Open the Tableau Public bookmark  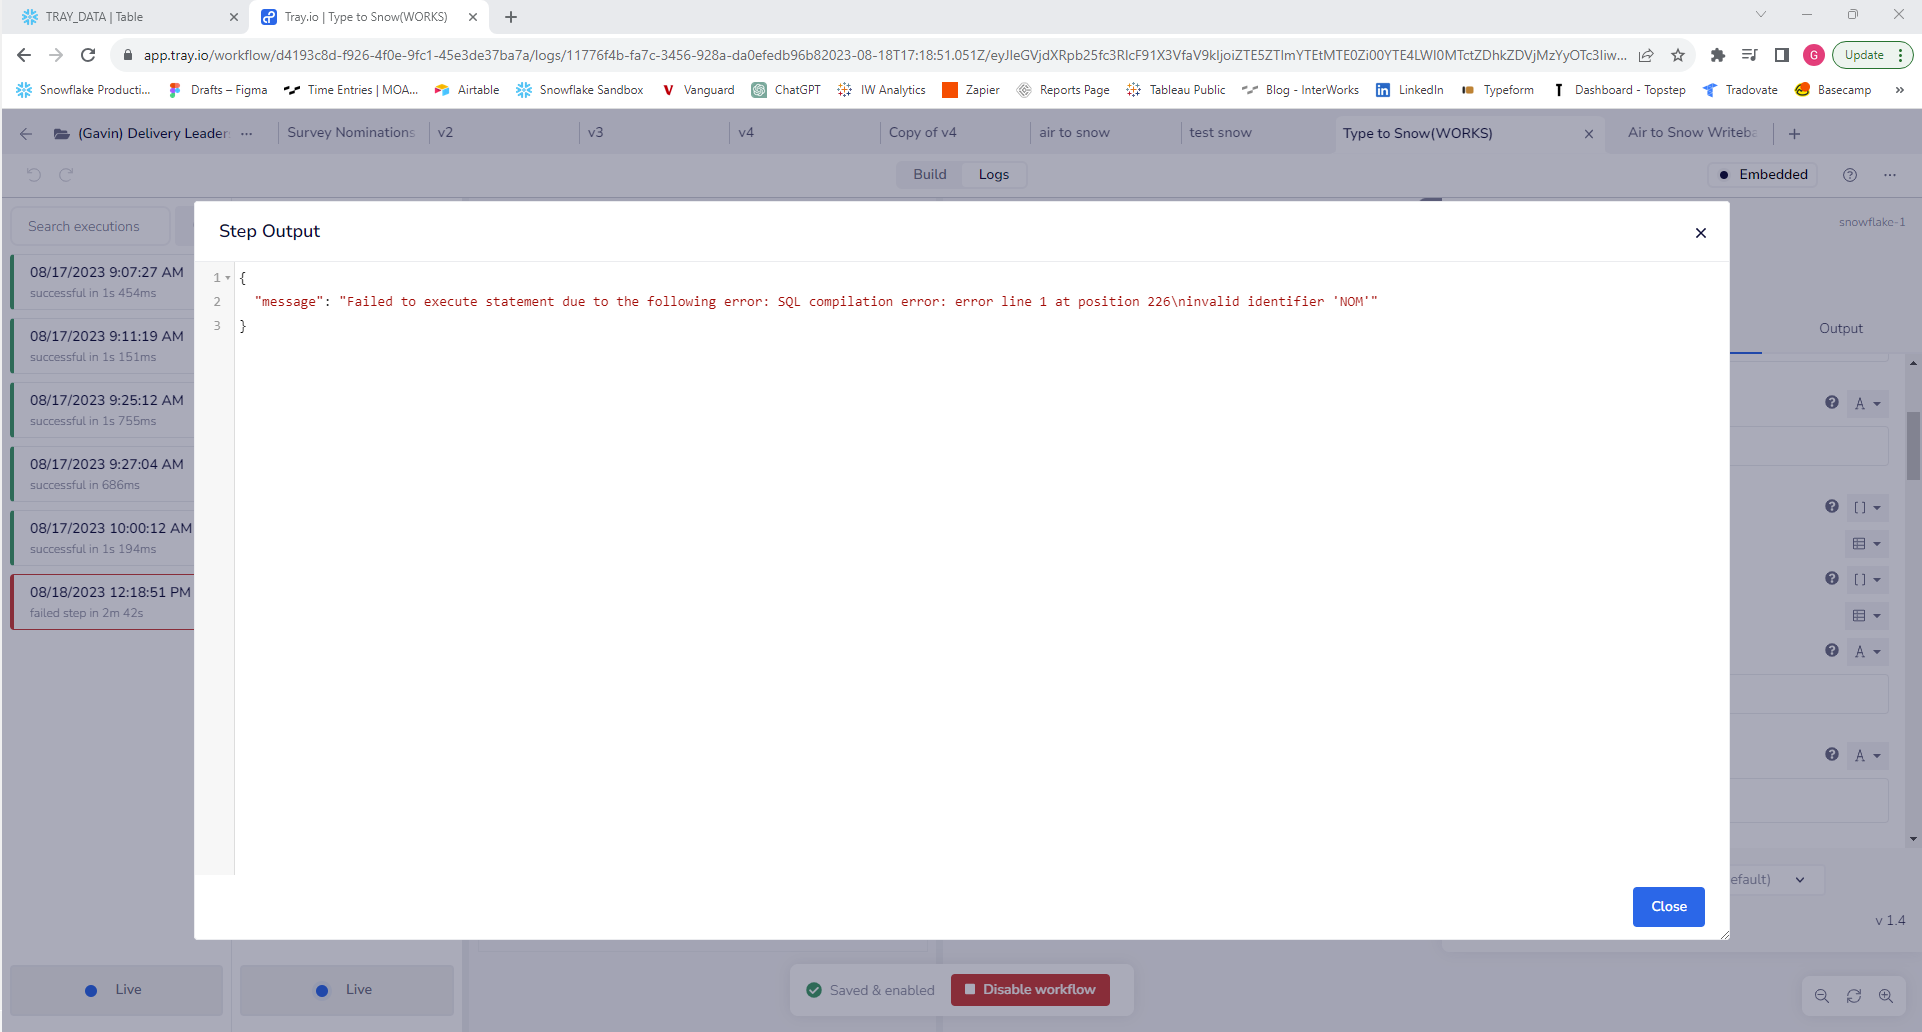(x=1176, y=90)
